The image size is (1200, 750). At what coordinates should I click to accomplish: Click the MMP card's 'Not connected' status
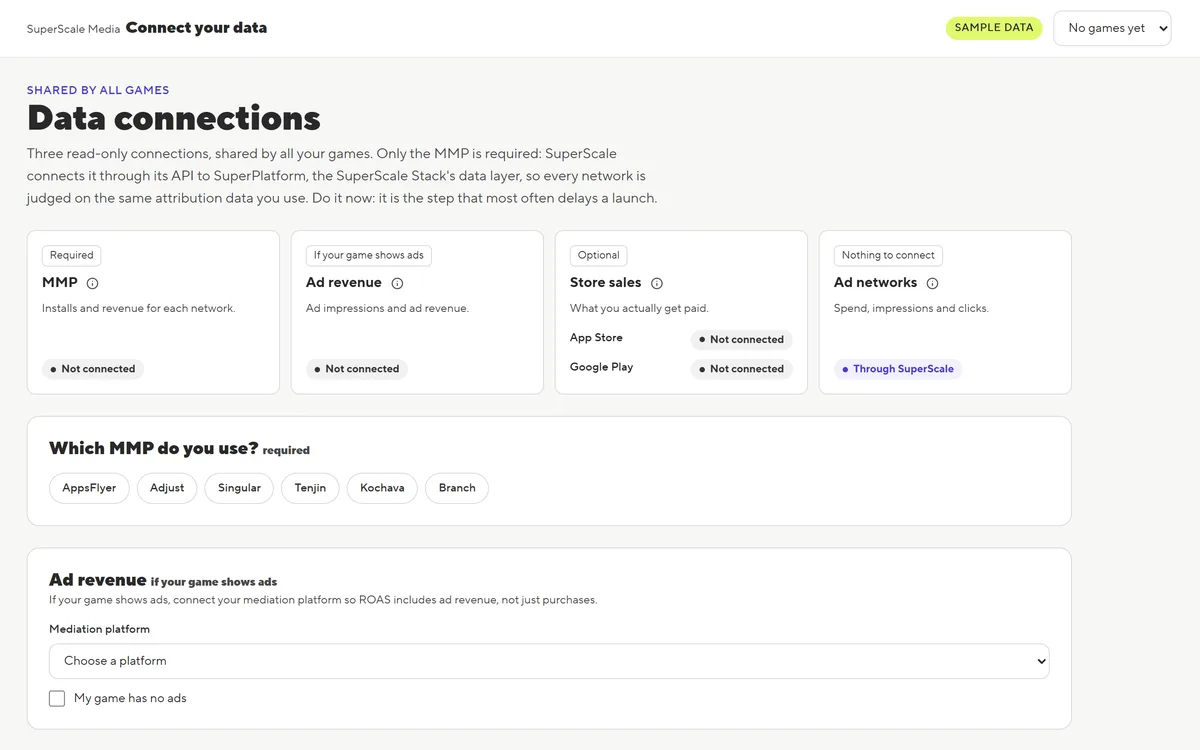(93, 369)
